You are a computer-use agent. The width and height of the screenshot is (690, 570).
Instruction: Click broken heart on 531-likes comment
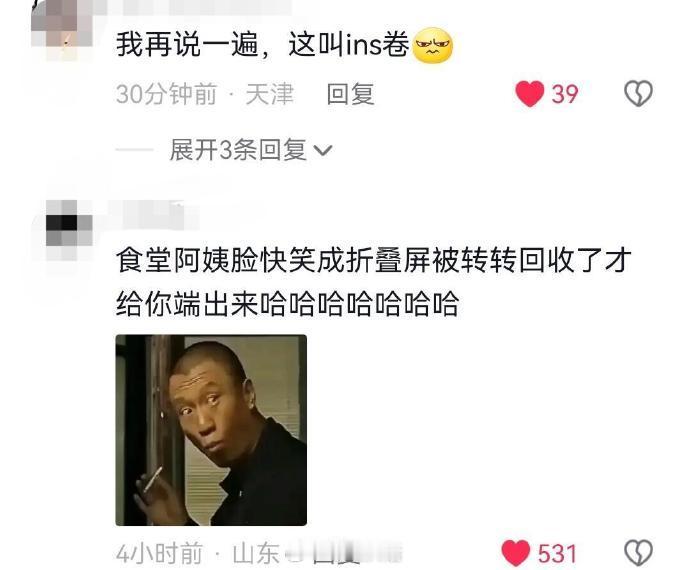639,553
